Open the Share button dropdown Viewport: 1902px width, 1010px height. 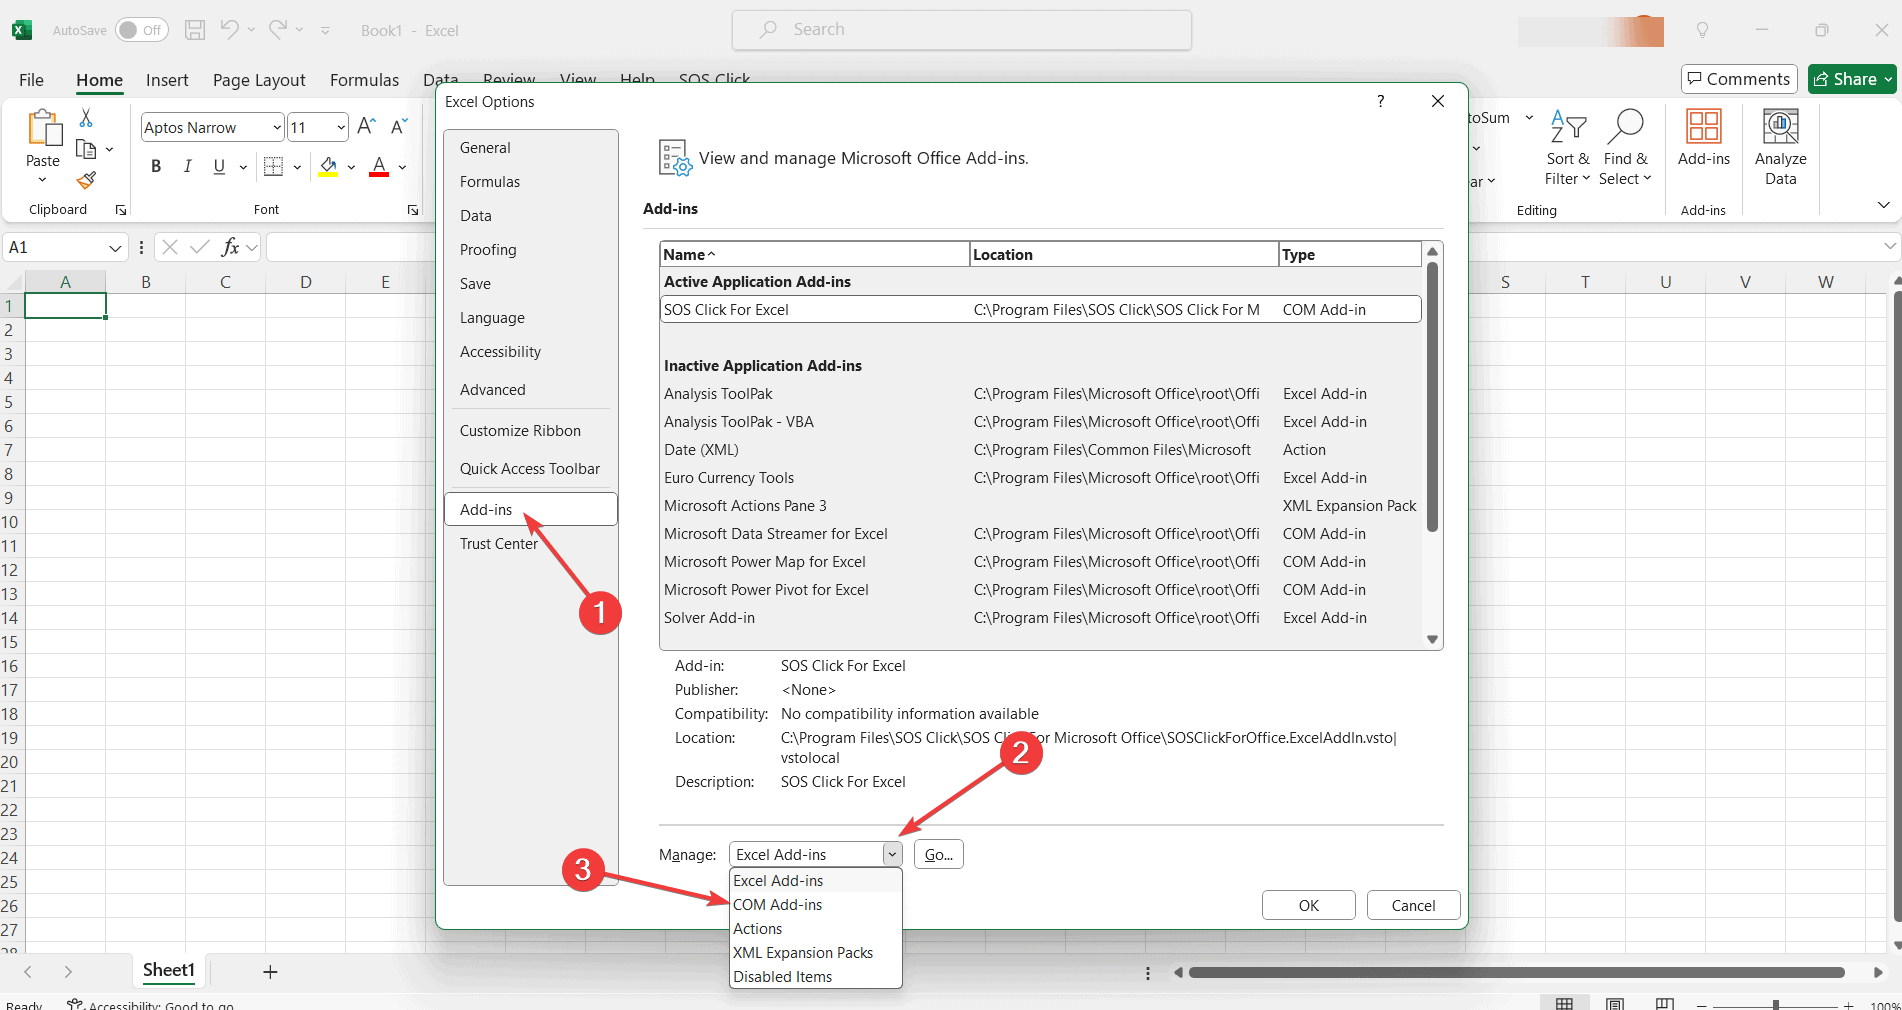1888,79
